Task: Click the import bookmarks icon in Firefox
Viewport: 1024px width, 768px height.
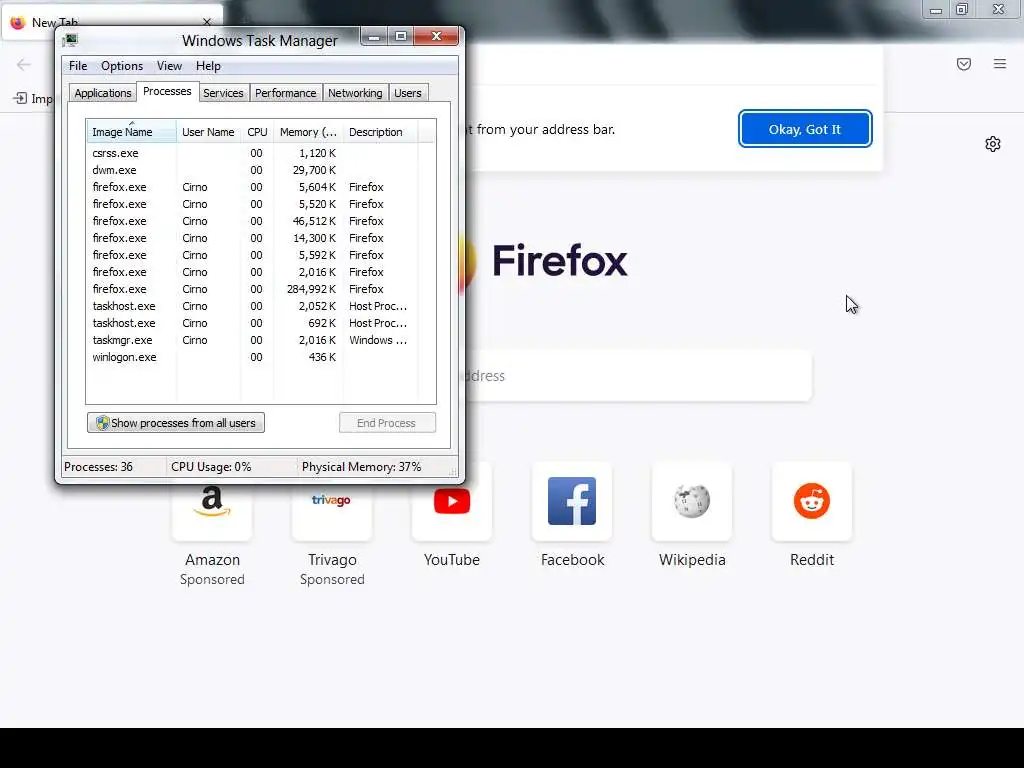Action: click(20, 98)
